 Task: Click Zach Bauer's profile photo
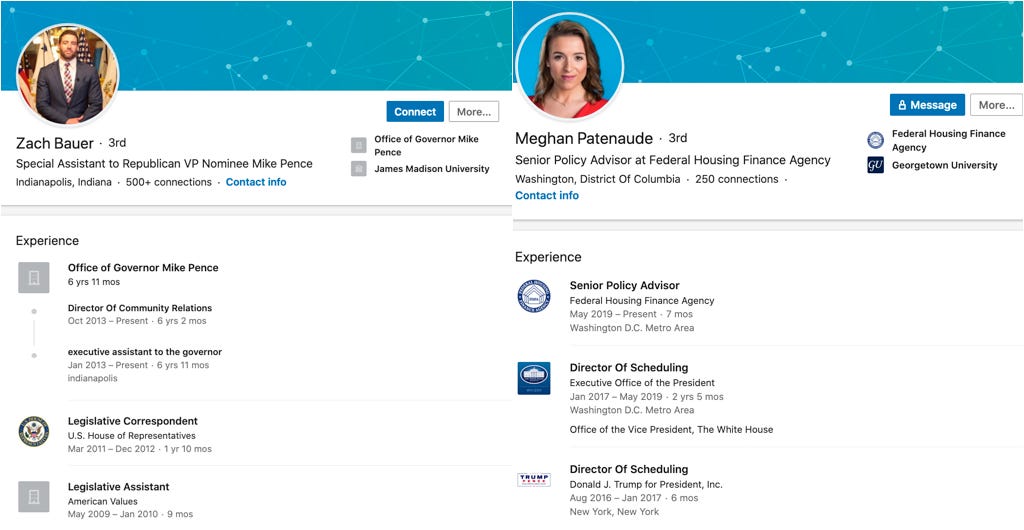point(68,75)
